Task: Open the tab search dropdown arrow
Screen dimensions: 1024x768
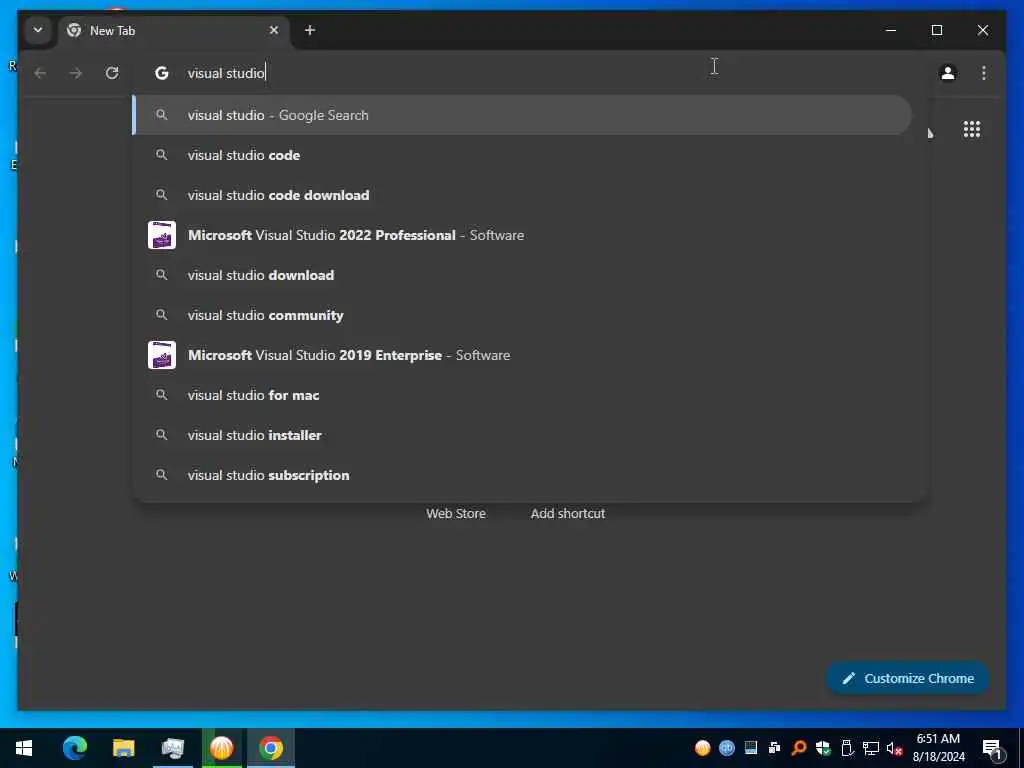Action: [x=38, y=30]
